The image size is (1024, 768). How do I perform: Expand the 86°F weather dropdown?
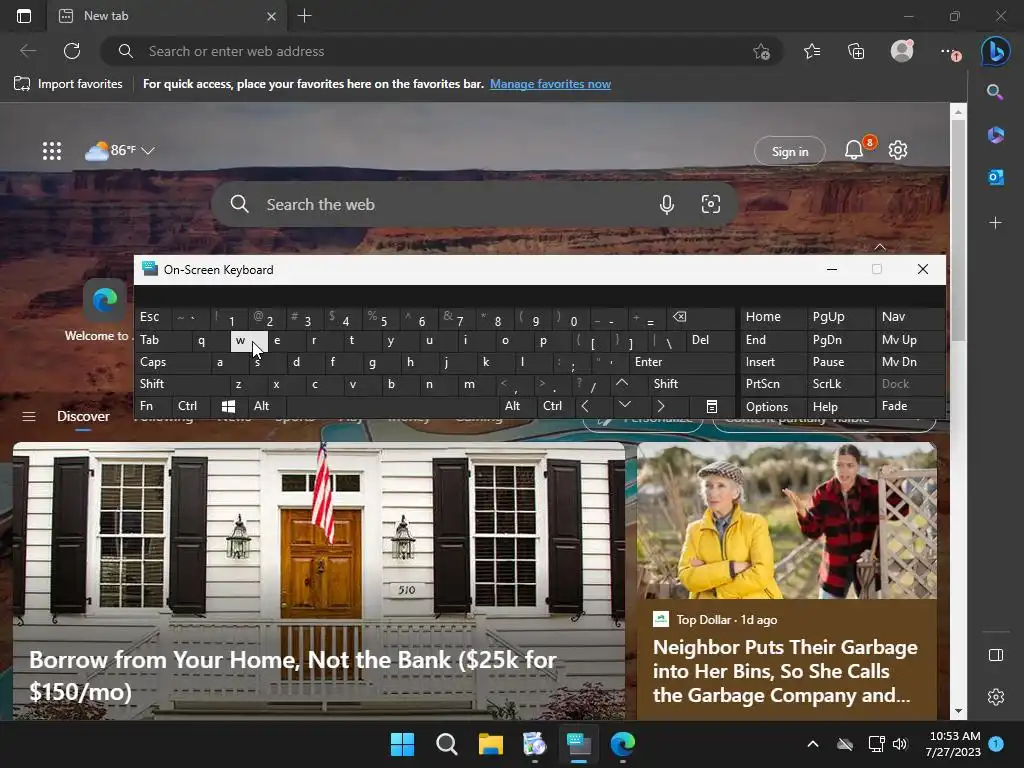tap(148, 150)
